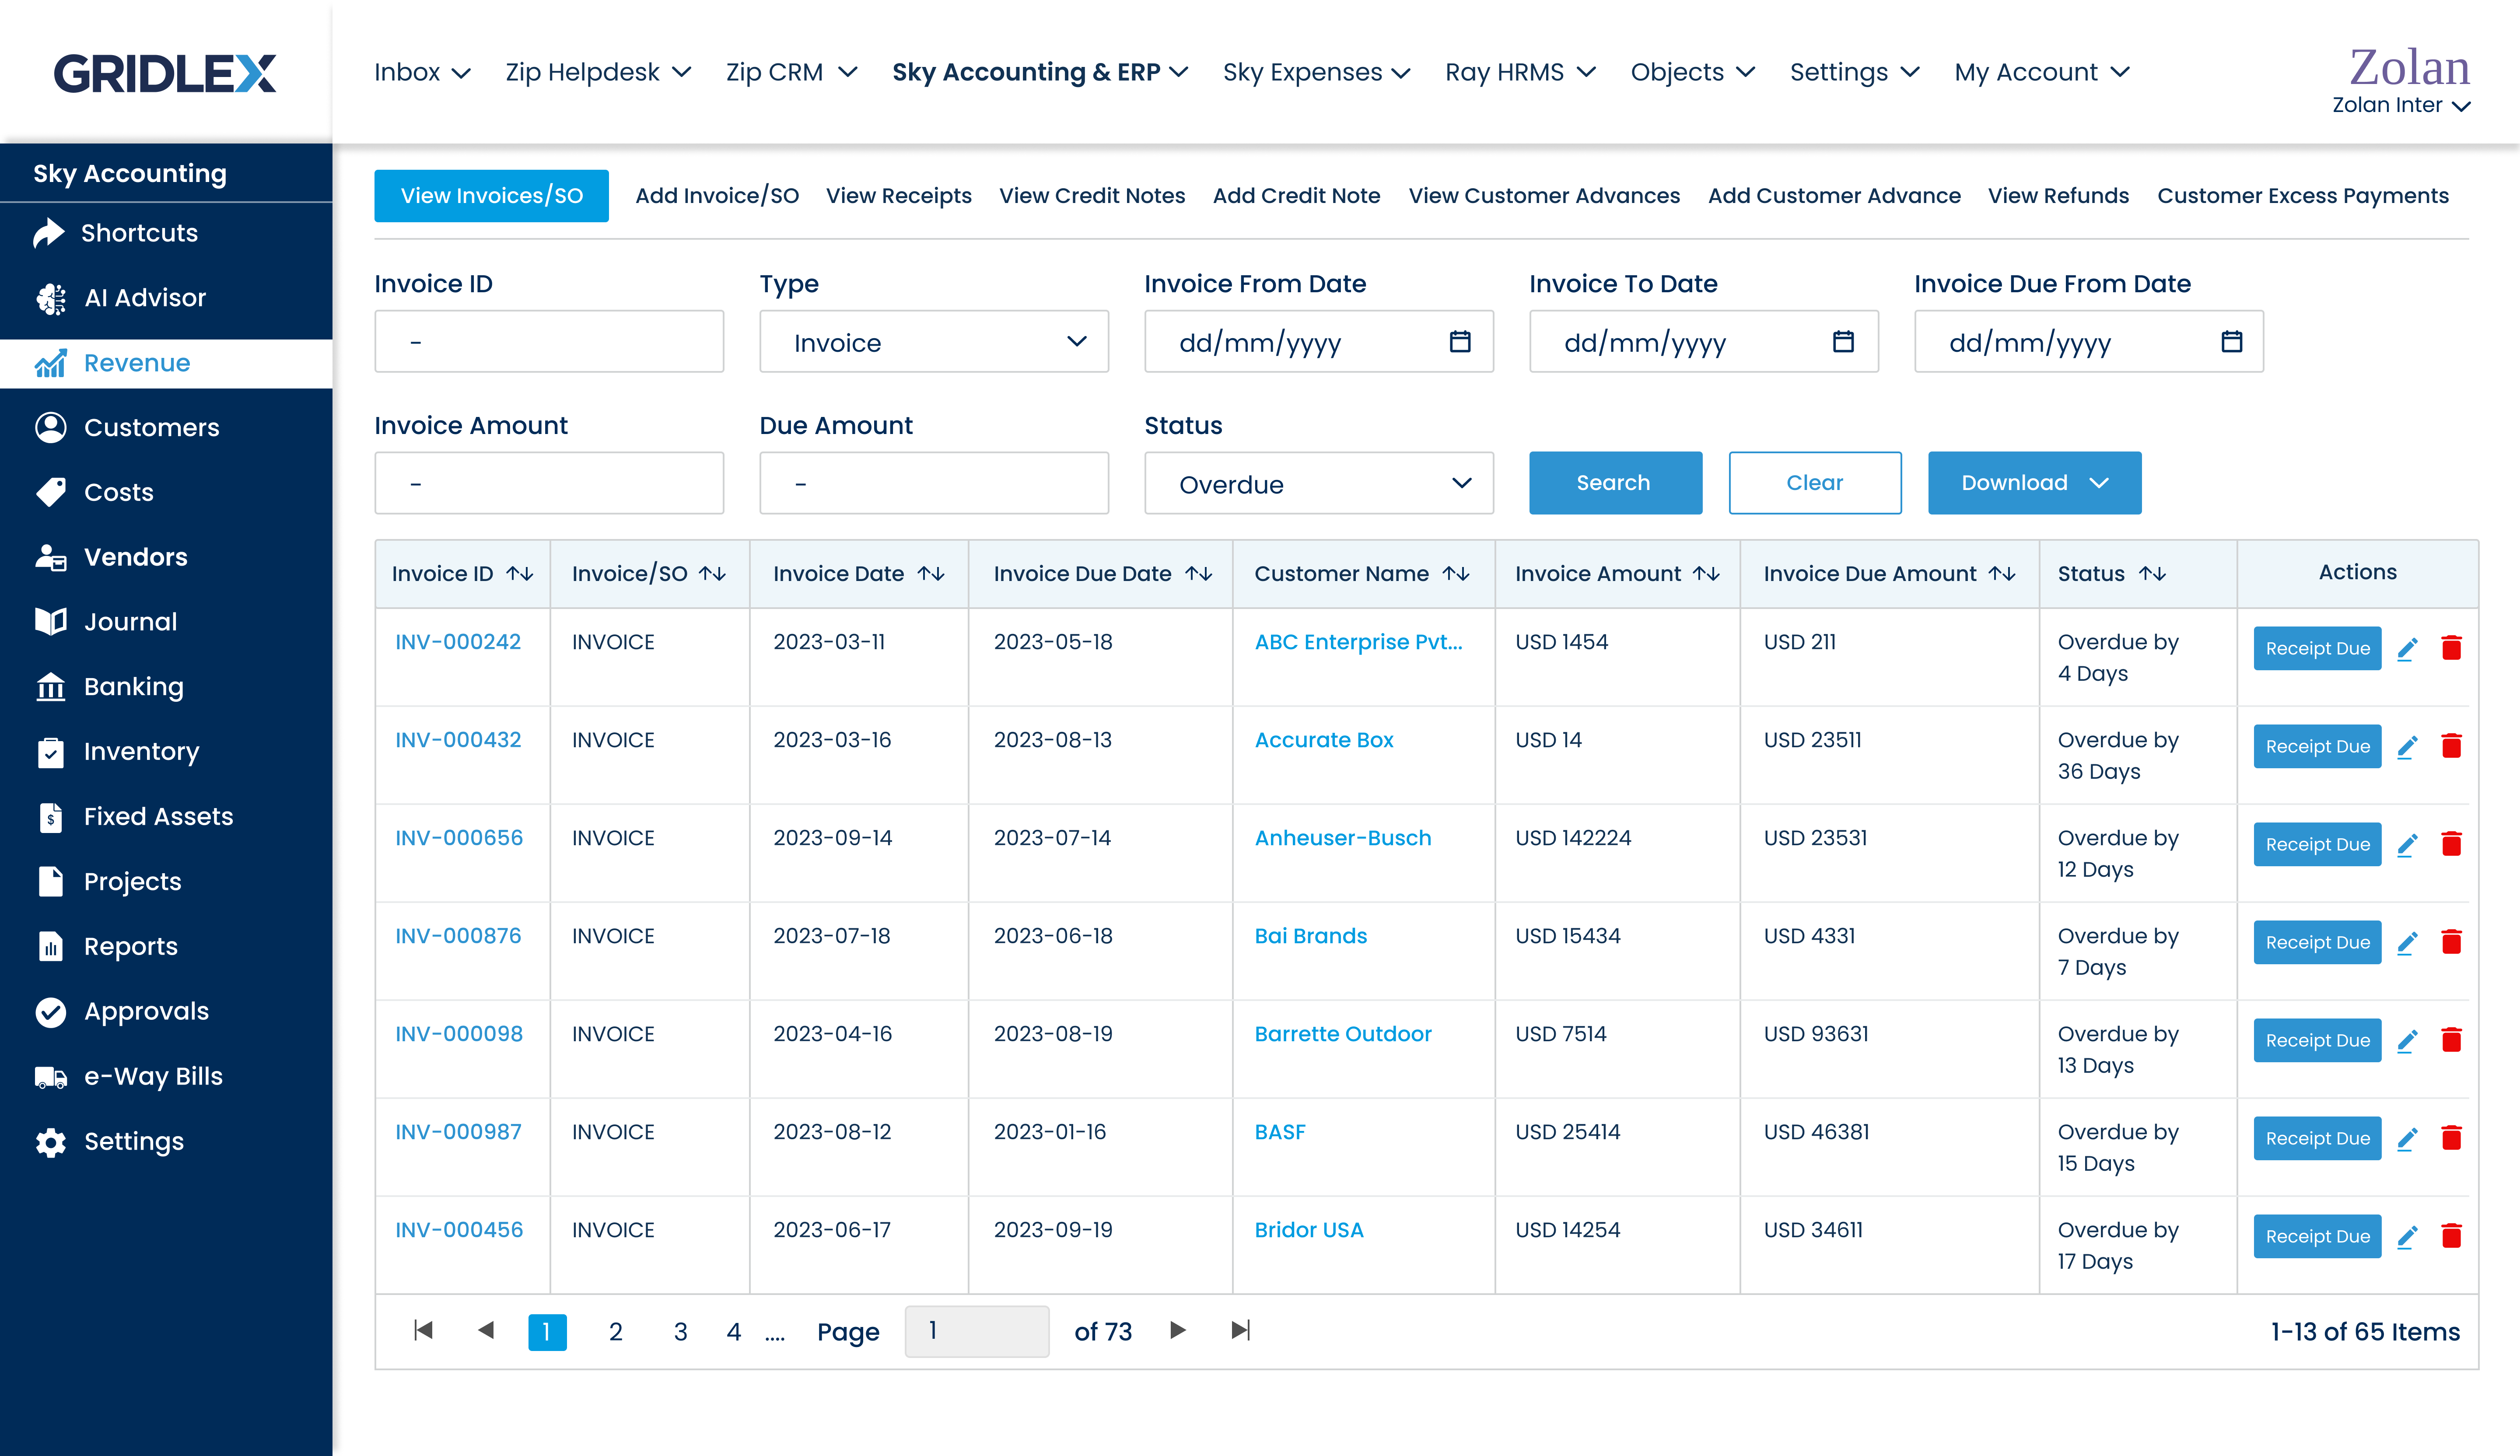Sort by Customer Name column arrows
Screen dimensions: 2520x1456
[x=1456, y=574]
